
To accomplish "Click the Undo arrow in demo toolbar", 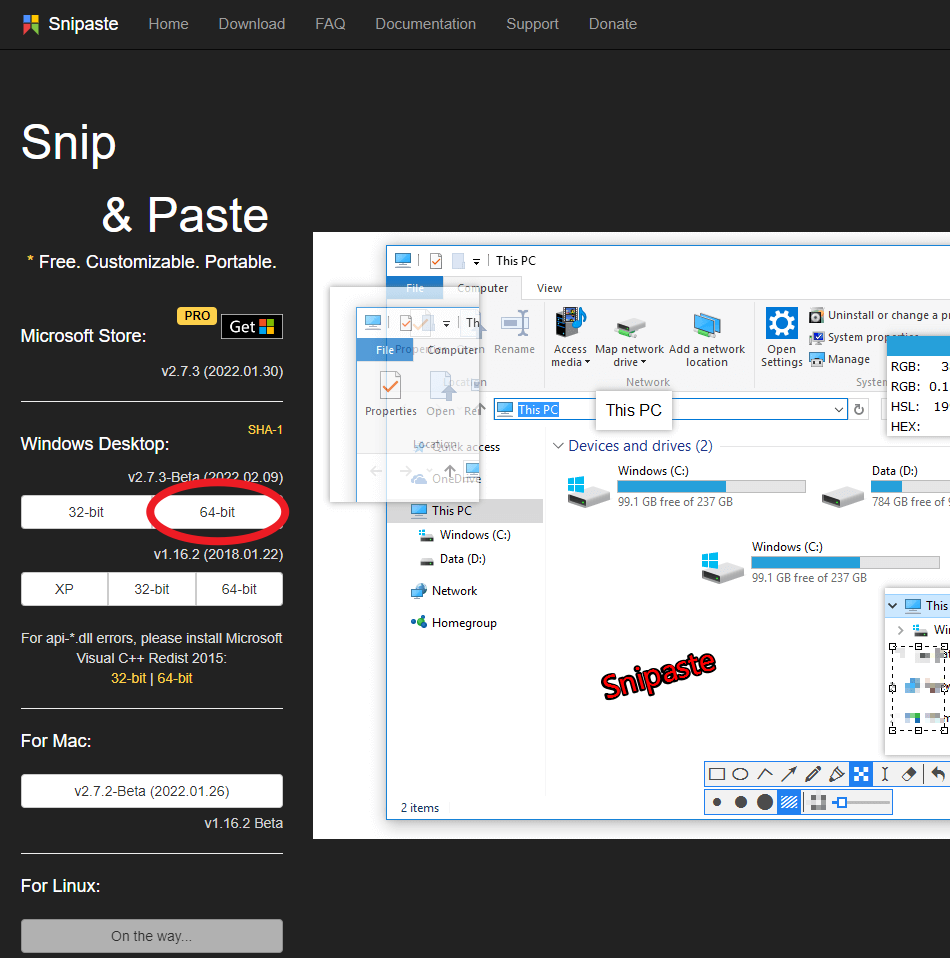I will pyautogui.click(x=938, y=774).
